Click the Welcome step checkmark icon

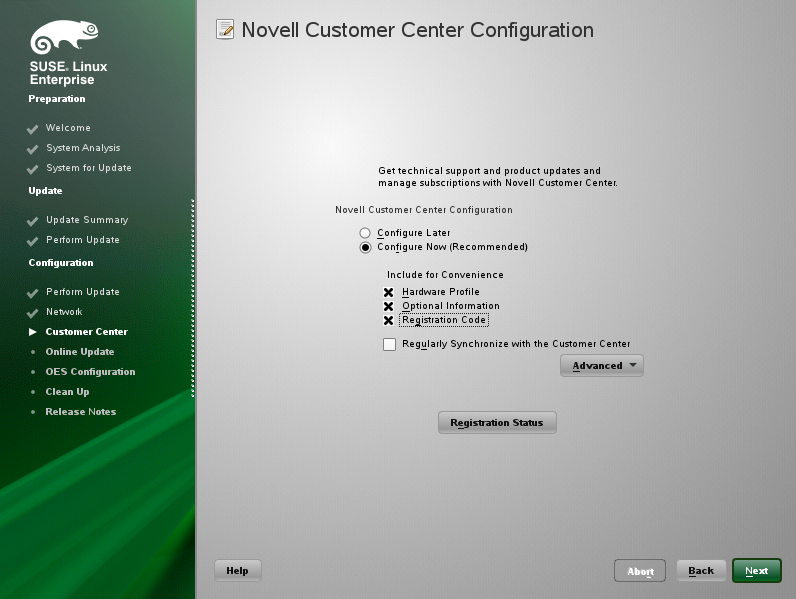pos(32,129)
